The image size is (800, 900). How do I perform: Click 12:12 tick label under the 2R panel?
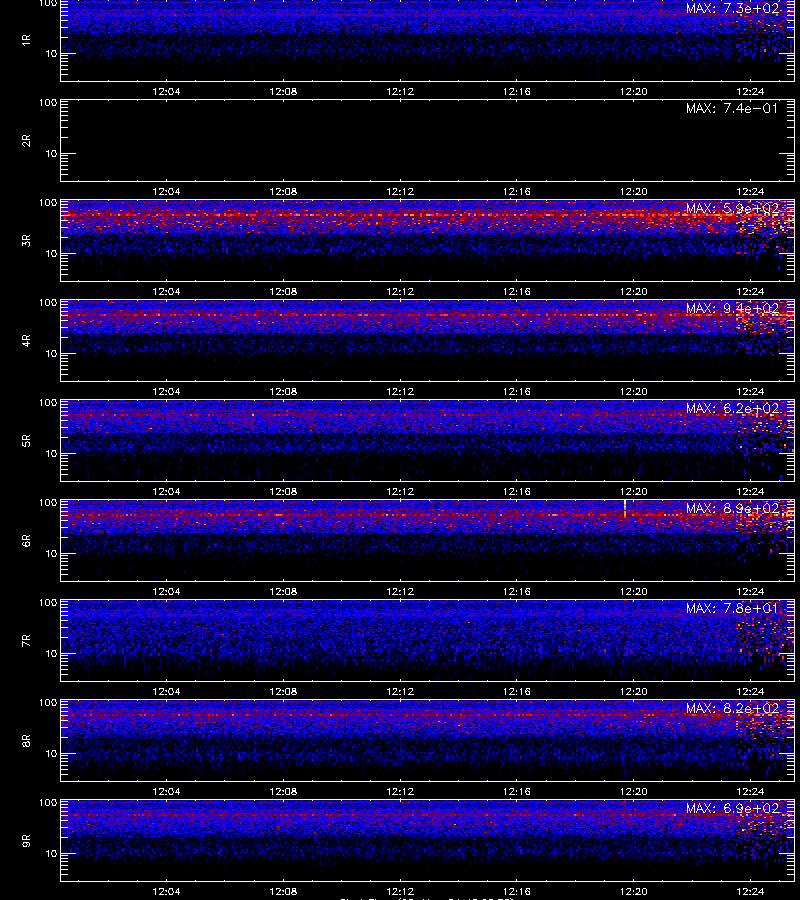click(x=400, y=191)
